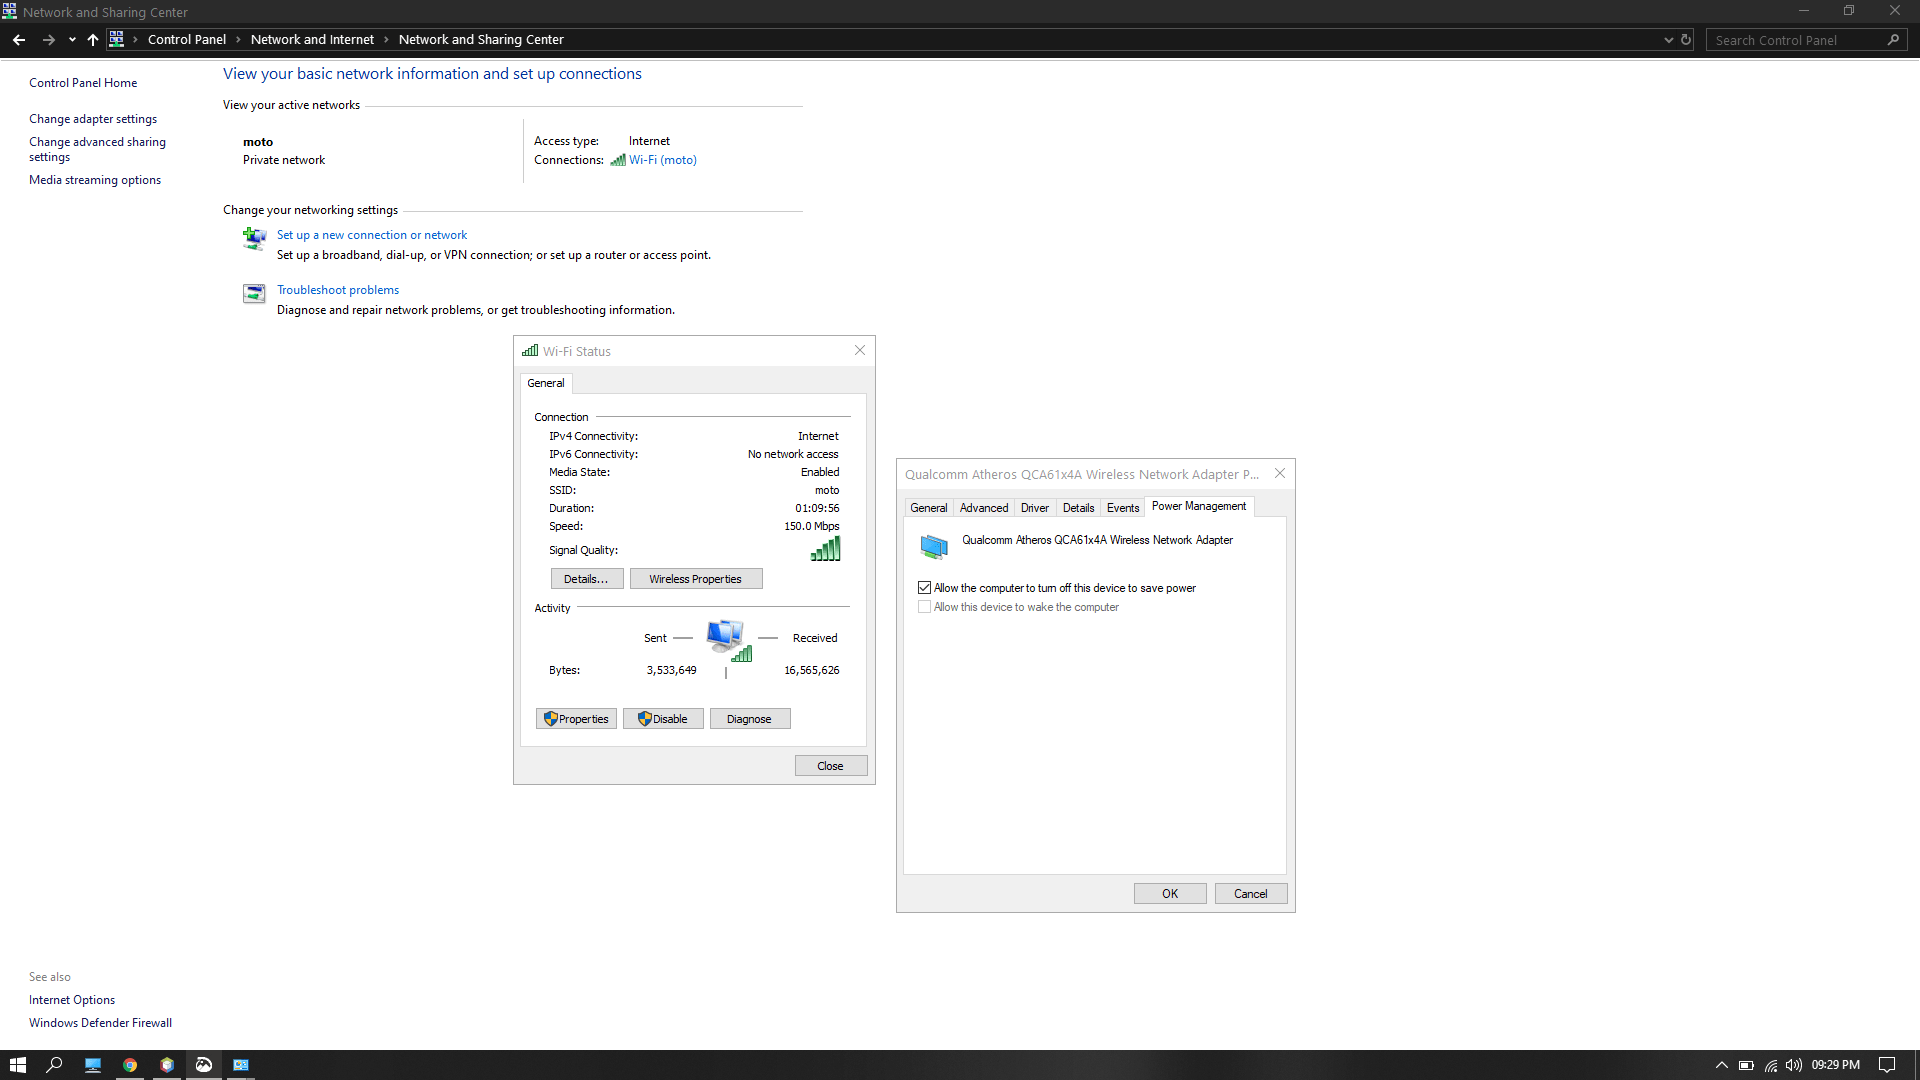The image size is (1920, 1080).
Task: Click the Wireless Properties button
Action: (695, 579)
